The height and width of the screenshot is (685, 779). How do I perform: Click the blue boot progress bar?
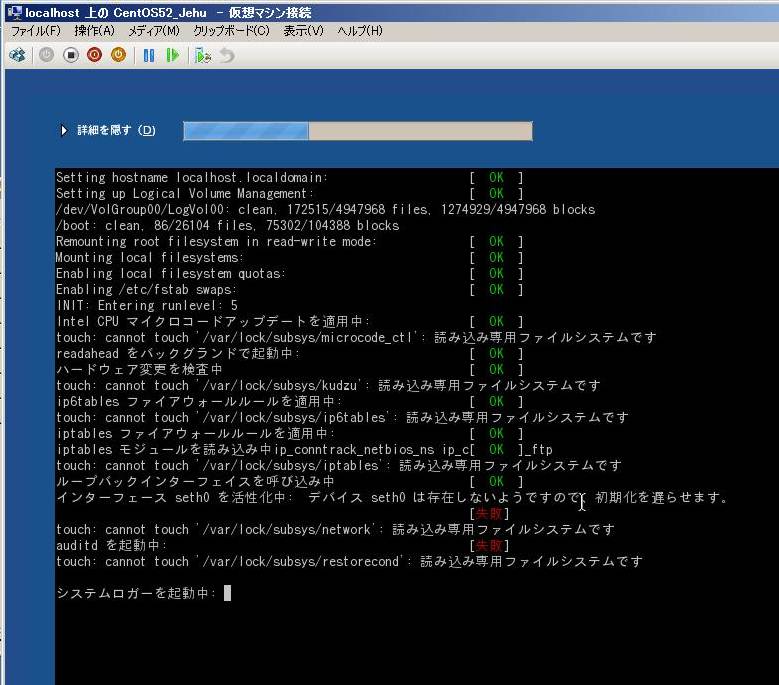358,131
